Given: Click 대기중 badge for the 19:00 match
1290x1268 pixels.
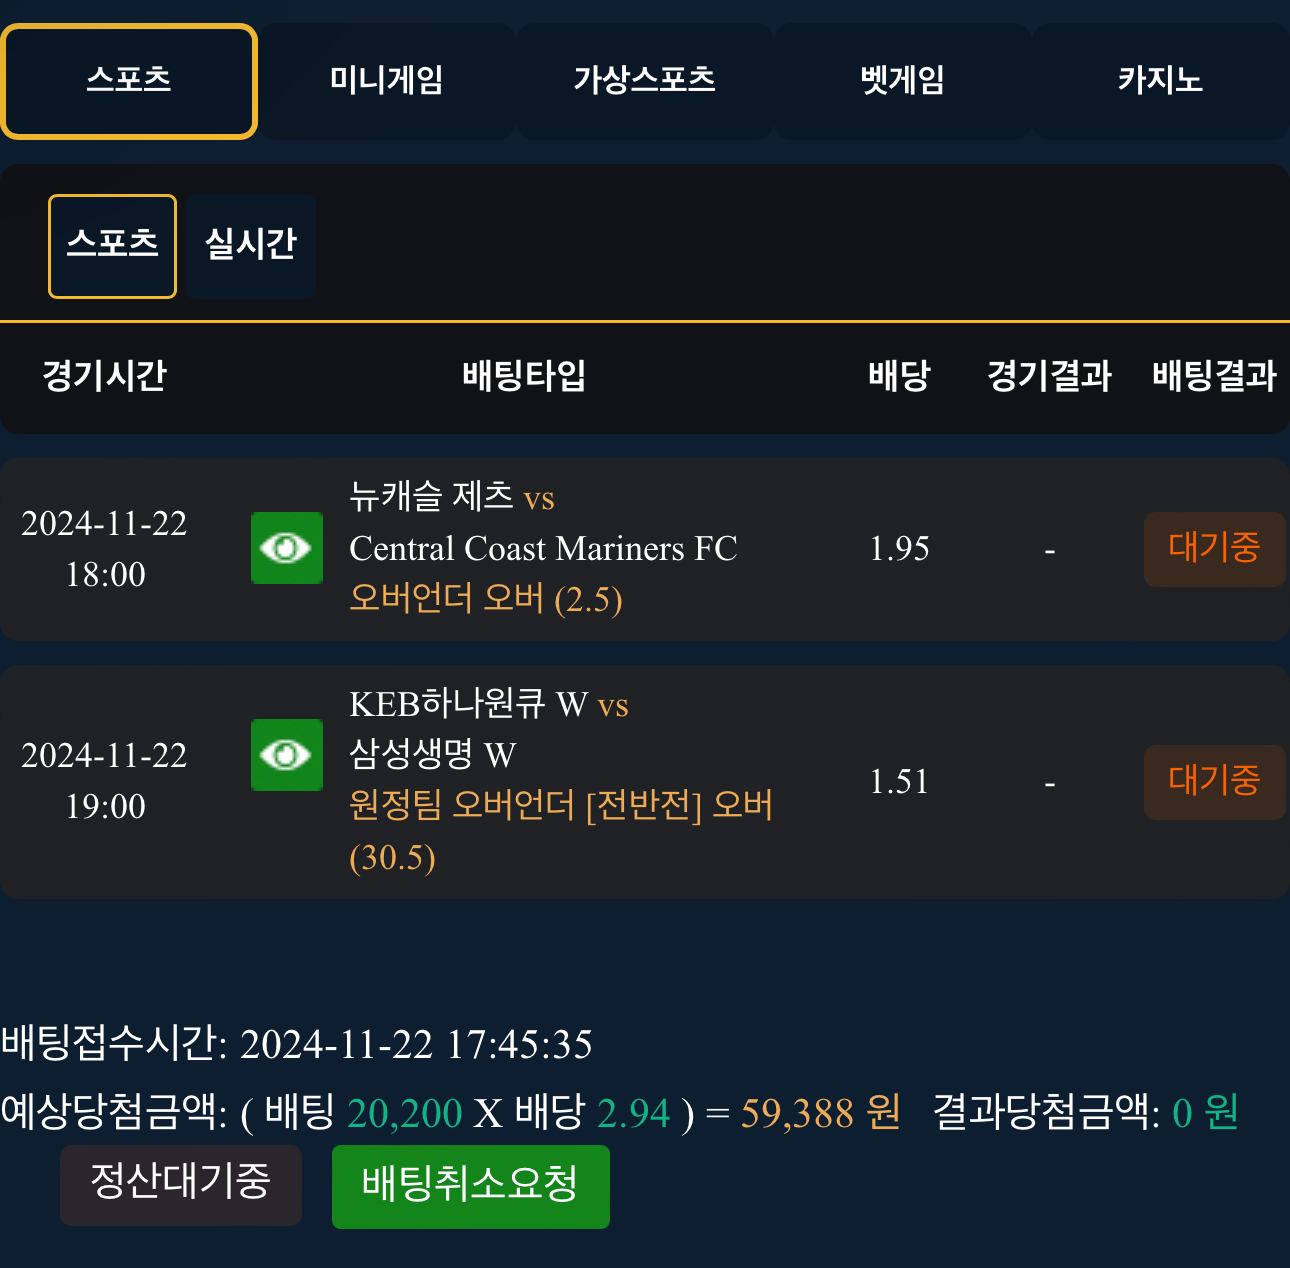Looking at the screenshot, I should [1214, 782].
